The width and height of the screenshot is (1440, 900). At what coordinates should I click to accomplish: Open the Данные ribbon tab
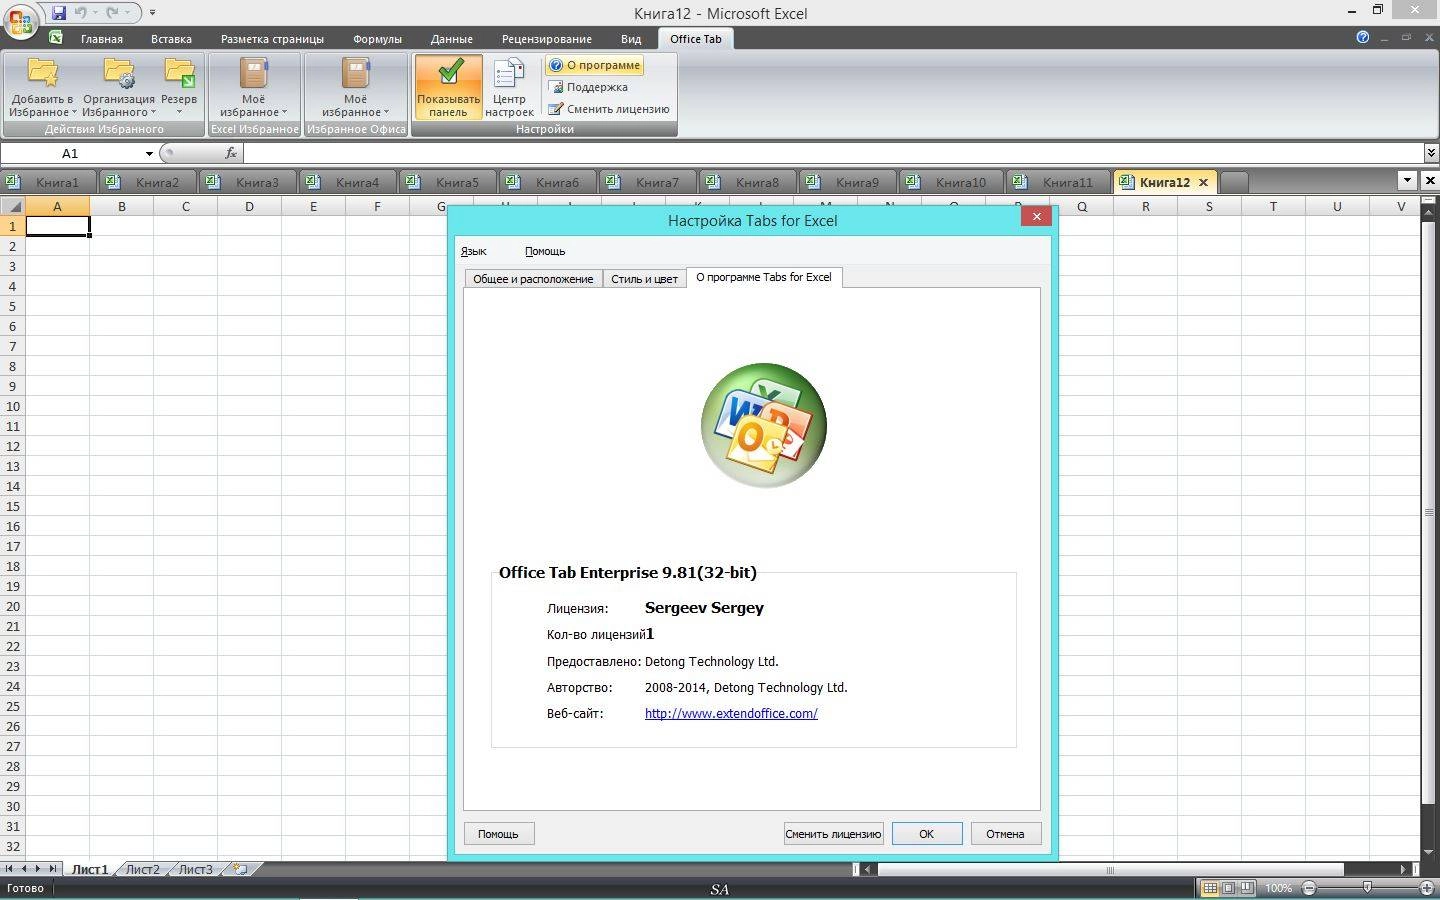451,39
